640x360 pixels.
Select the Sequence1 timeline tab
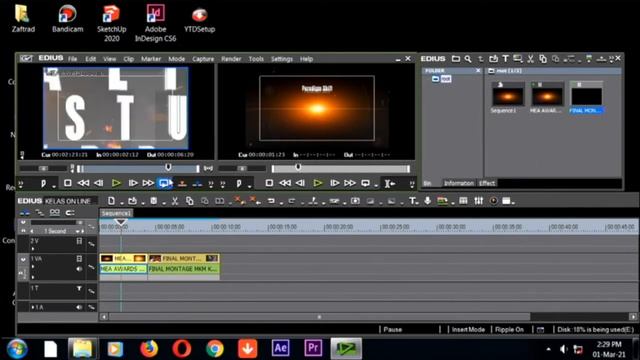click(116, 213)
